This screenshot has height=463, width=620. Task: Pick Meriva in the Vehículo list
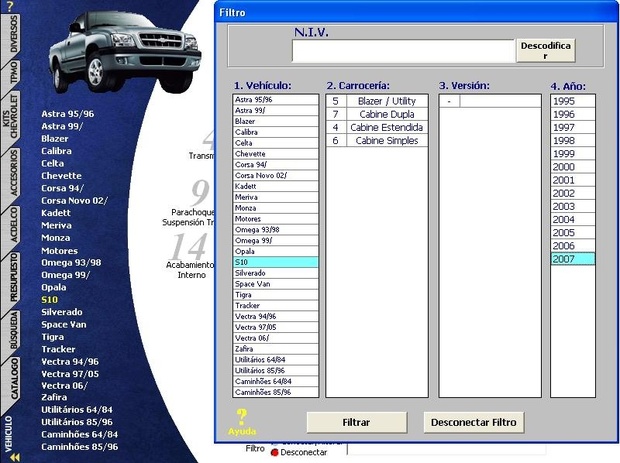click(276, 197)
